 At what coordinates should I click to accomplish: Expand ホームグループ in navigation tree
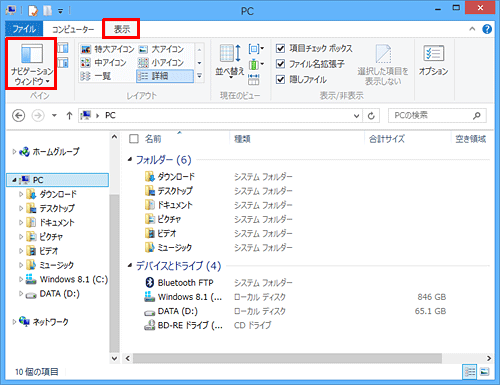point(14,152)
